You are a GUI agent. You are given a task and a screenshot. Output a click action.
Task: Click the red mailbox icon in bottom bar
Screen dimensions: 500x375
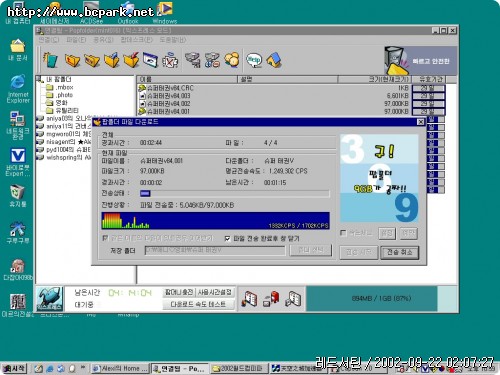(271, 299)
